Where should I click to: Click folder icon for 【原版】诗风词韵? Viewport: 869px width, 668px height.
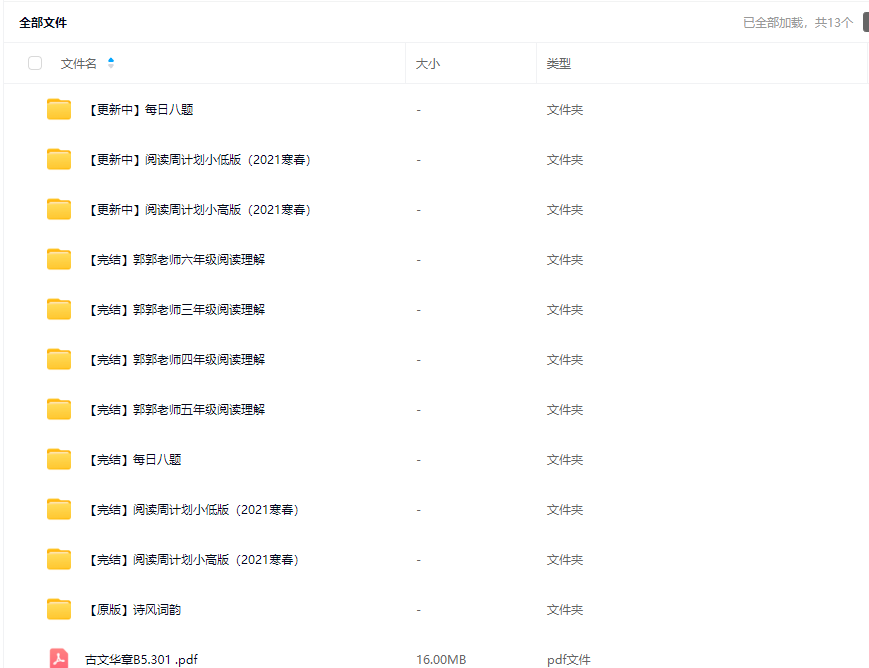click(59, 609)
